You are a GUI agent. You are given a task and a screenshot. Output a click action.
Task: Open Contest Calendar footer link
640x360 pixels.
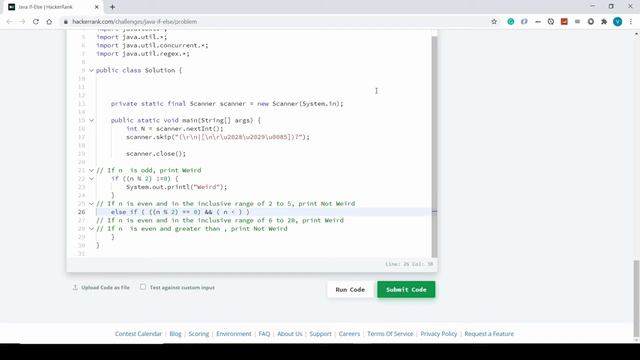tap(138, 333)
